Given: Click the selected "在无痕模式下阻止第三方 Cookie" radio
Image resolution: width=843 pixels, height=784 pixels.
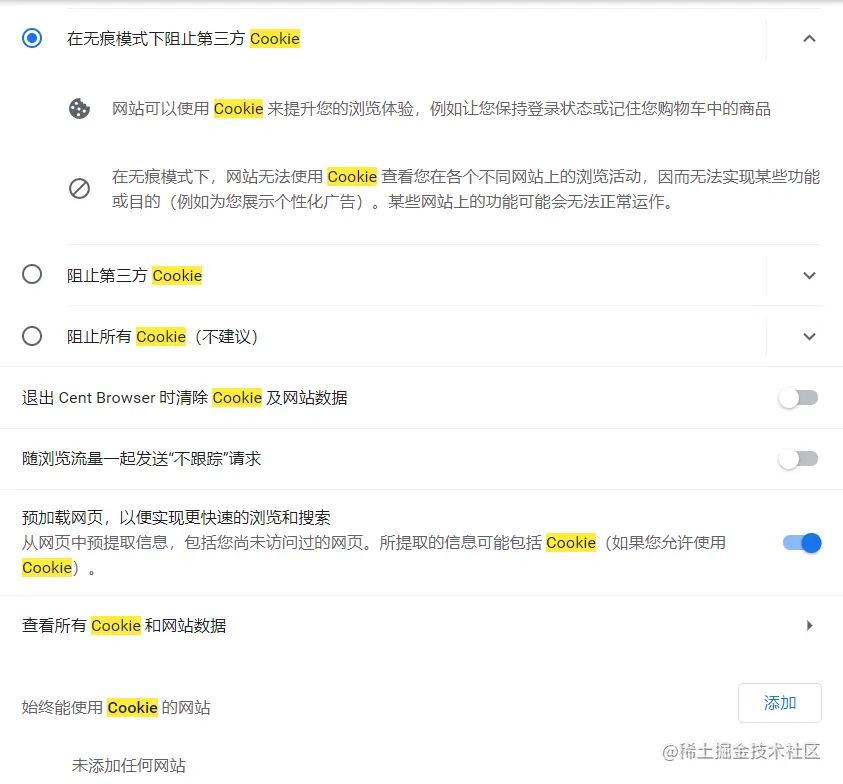Looking at the screenshot, I should 31,37.
